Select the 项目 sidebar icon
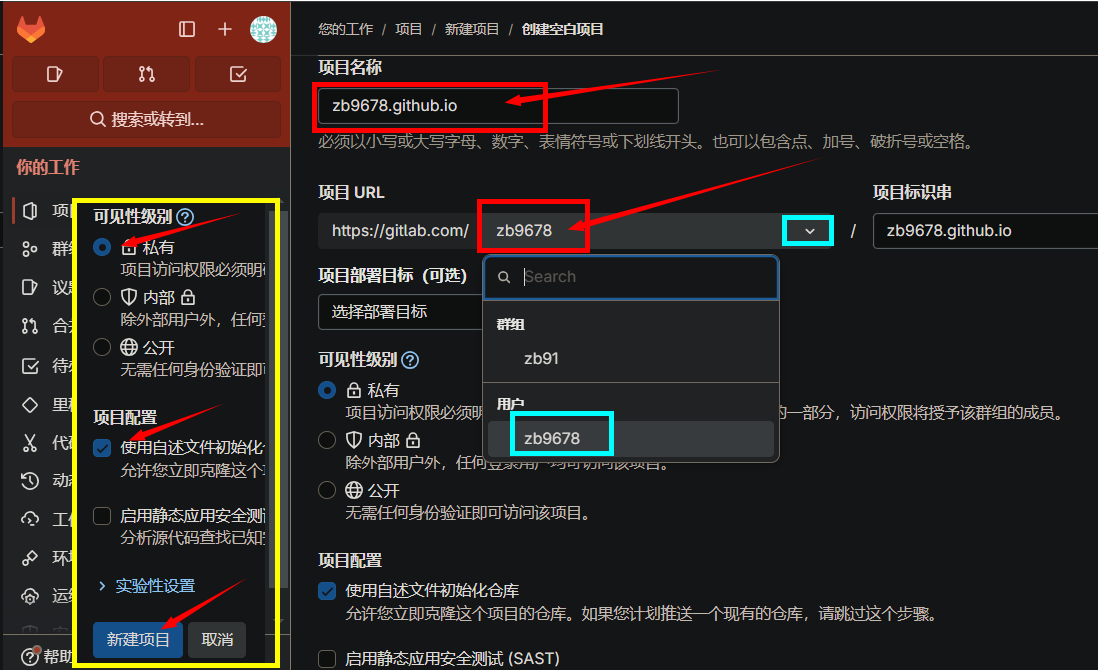1098x670 pixels. tap(30, 211)
